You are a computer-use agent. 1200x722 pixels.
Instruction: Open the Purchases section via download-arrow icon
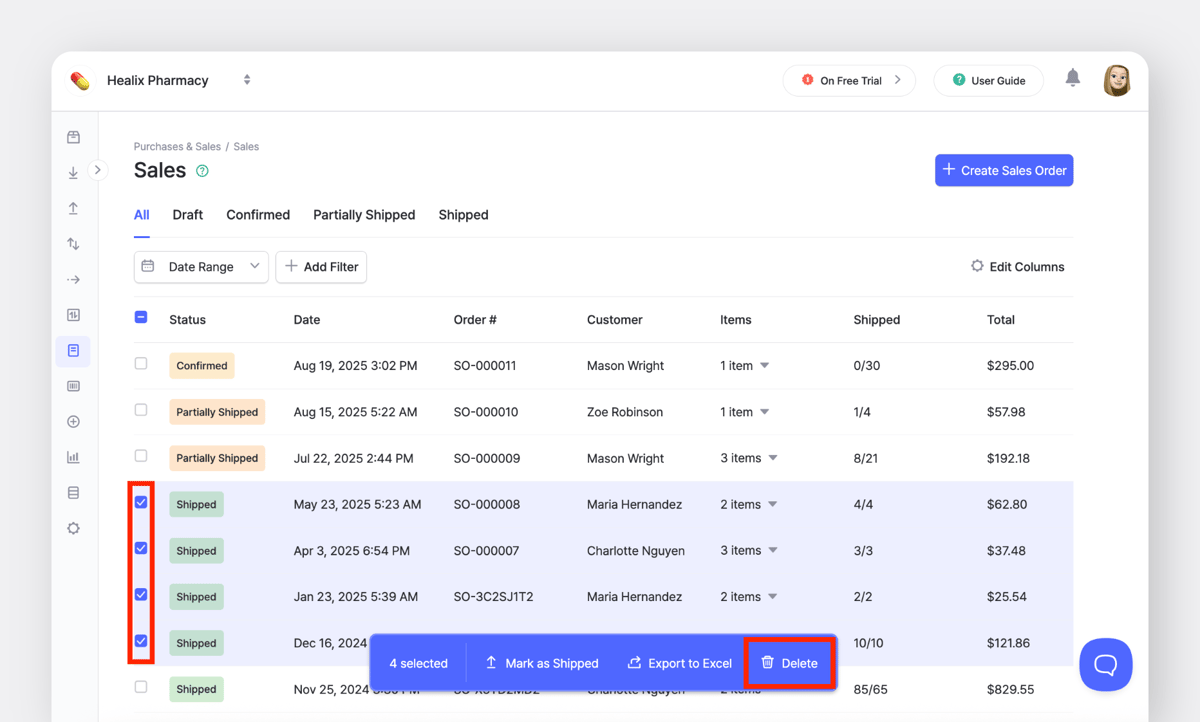click(x=73, y=172)
